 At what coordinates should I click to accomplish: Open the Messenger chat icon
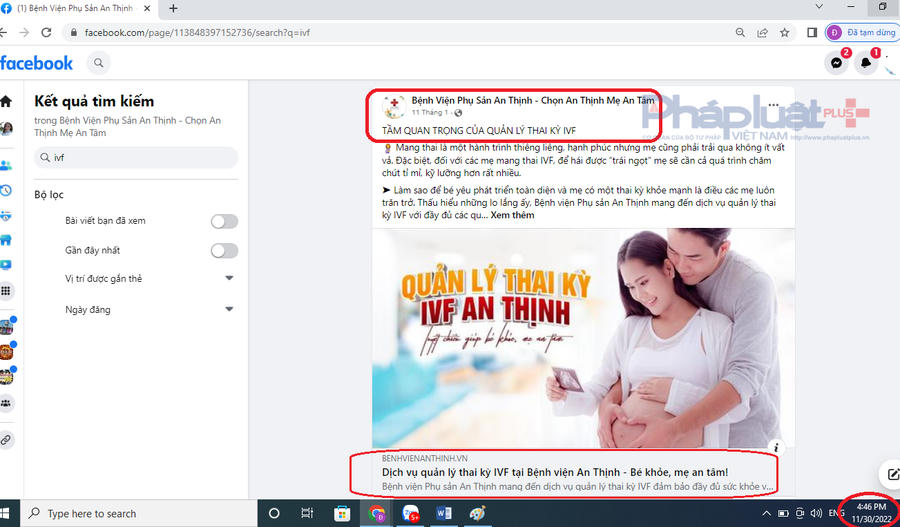click(836, 63)
